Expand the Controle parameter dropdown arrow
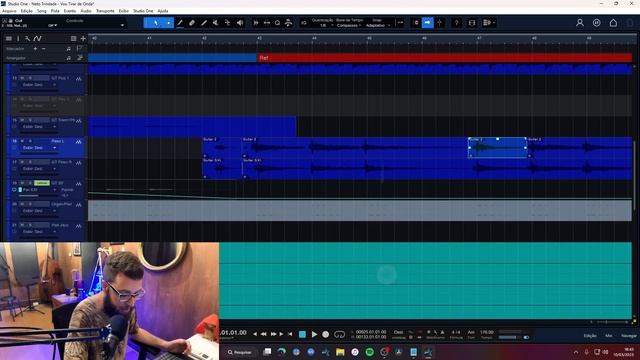Image resolution: width=640 pixels, height=360 pixels. (x=122, y=25)
